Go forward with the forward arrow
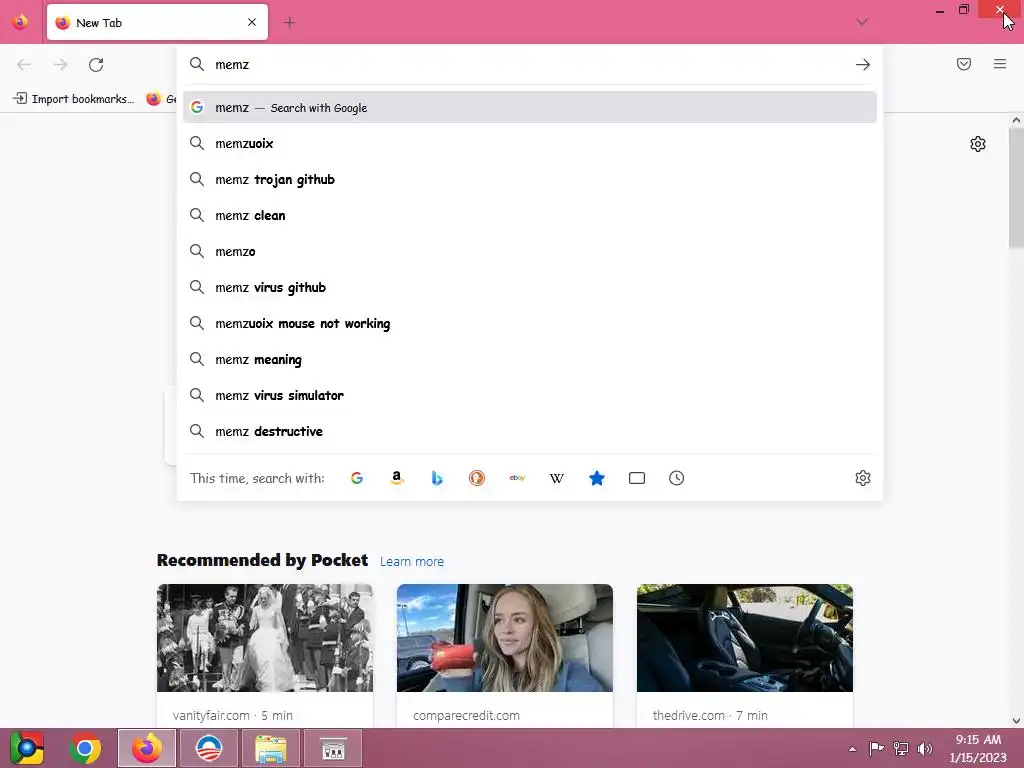Screen dimensions: 1024x768 pos(60,65)
